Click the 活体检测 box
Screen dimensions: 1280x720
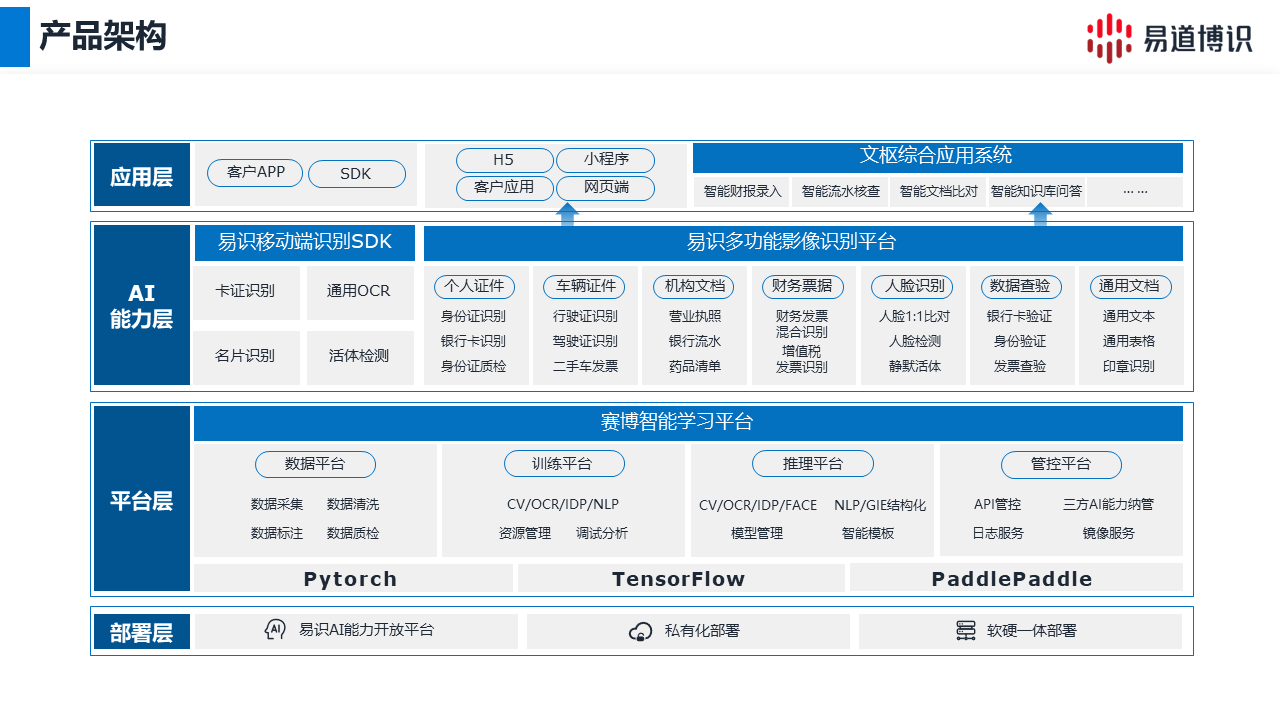point(359,356)
